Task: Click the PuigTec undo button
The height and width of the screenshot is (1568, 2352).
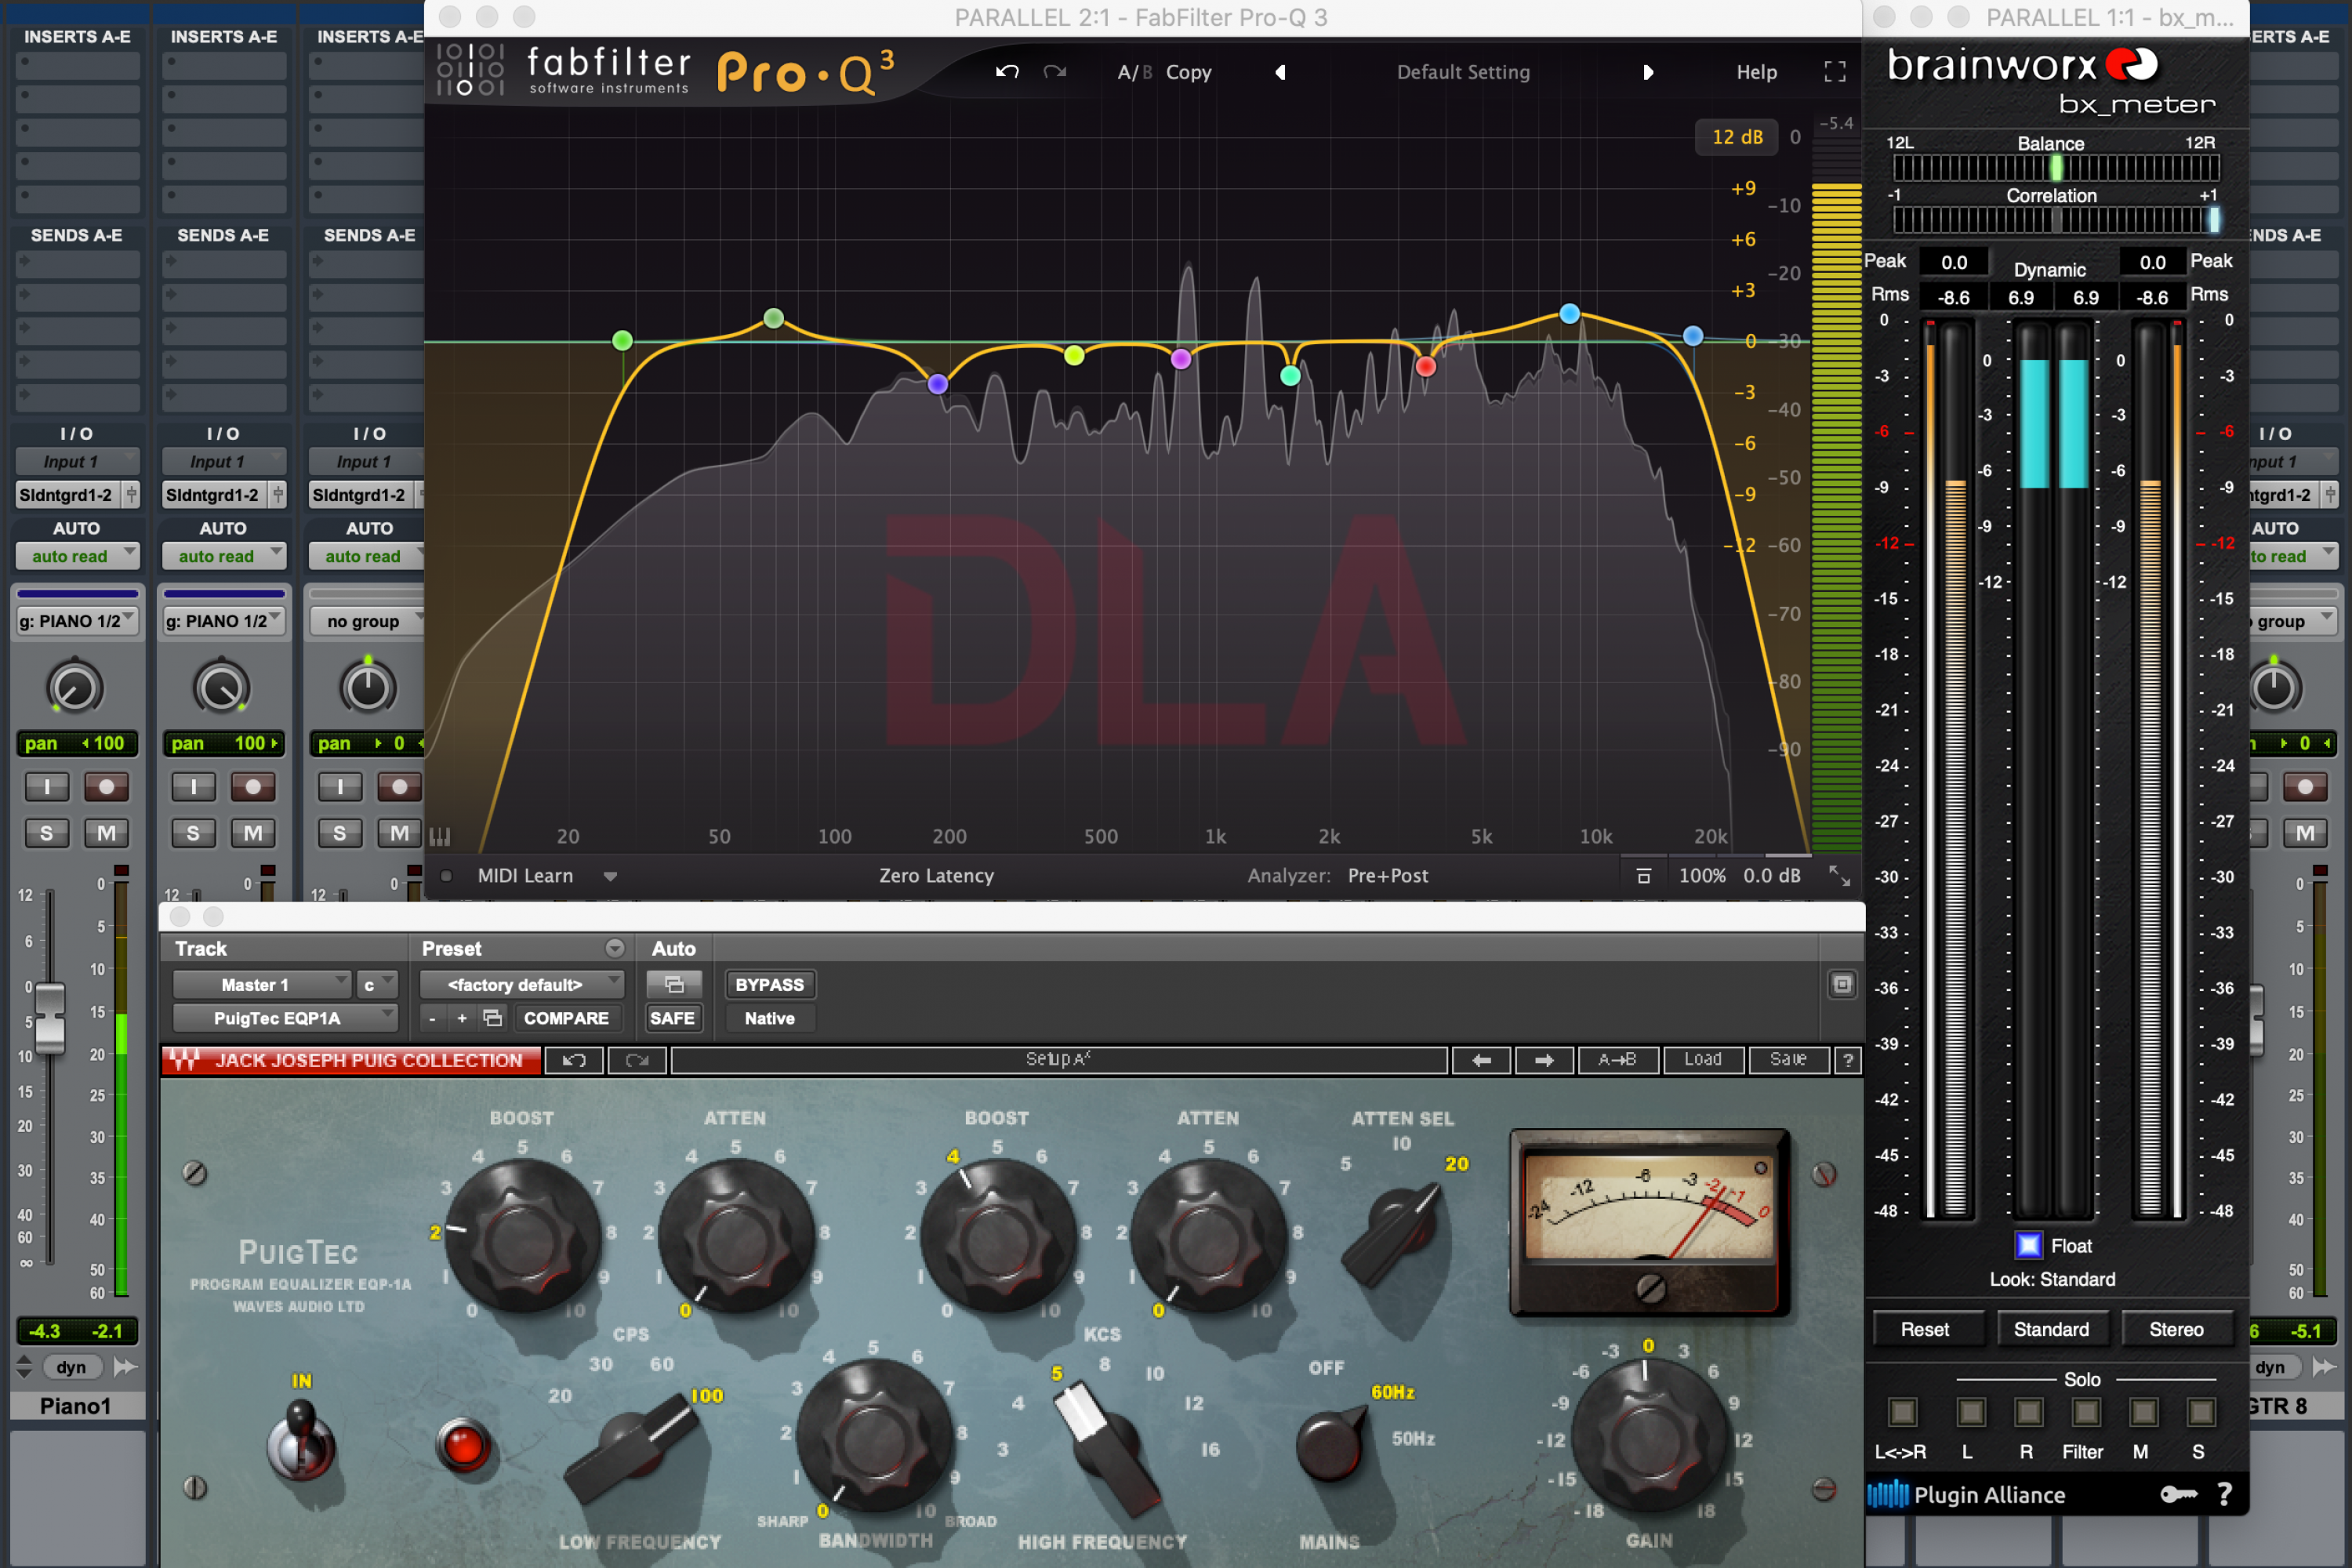Action: click(x=574, y=1060)
